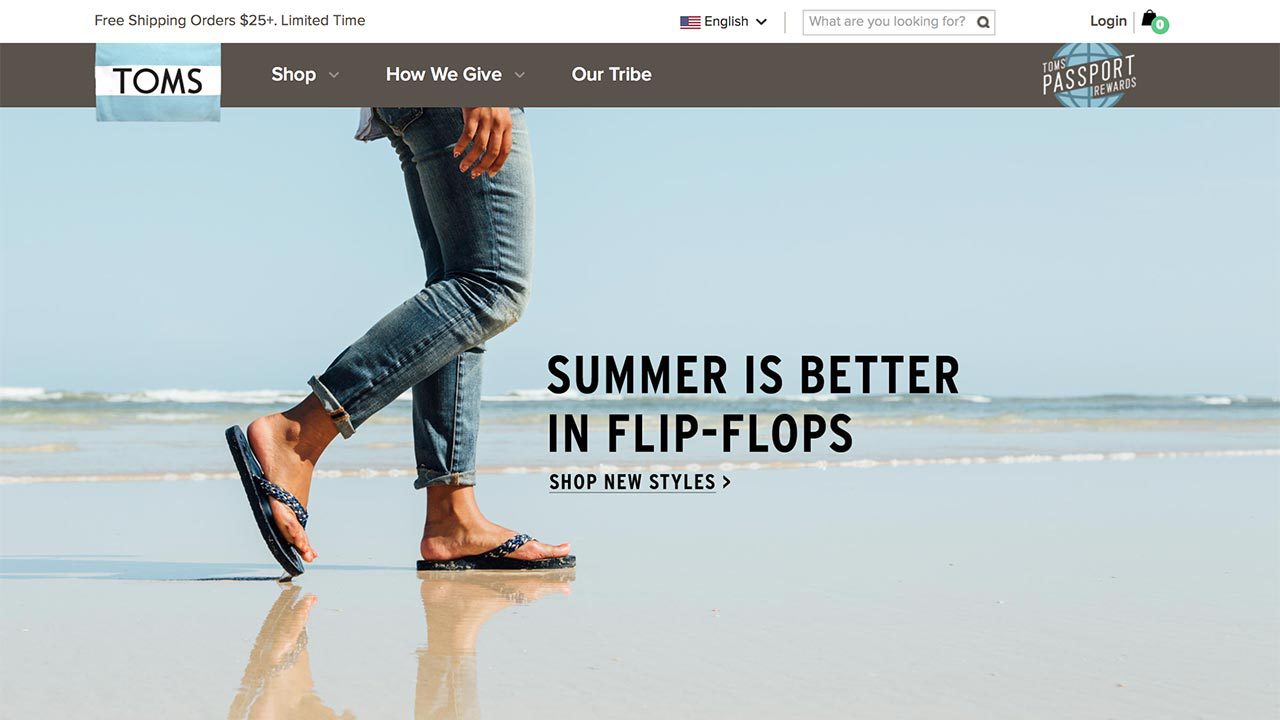This screenshot has height=720, width=1280.
Task: Click the Summer Is Better headline
Action: [x=753, y=404]
